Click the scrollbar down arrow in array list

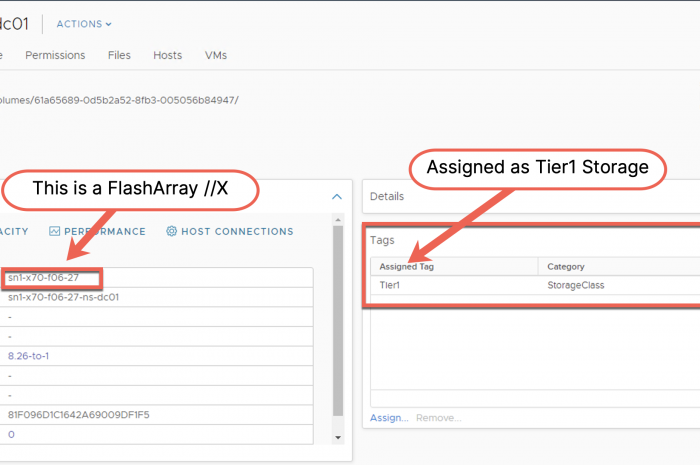pyautogui.click(x=338, y=438)
